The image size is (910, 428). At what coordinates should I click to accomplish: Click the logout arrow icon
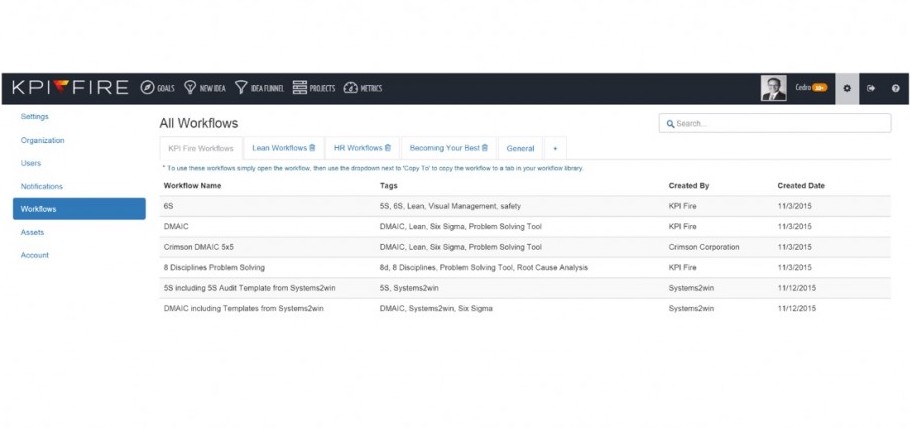871,88
